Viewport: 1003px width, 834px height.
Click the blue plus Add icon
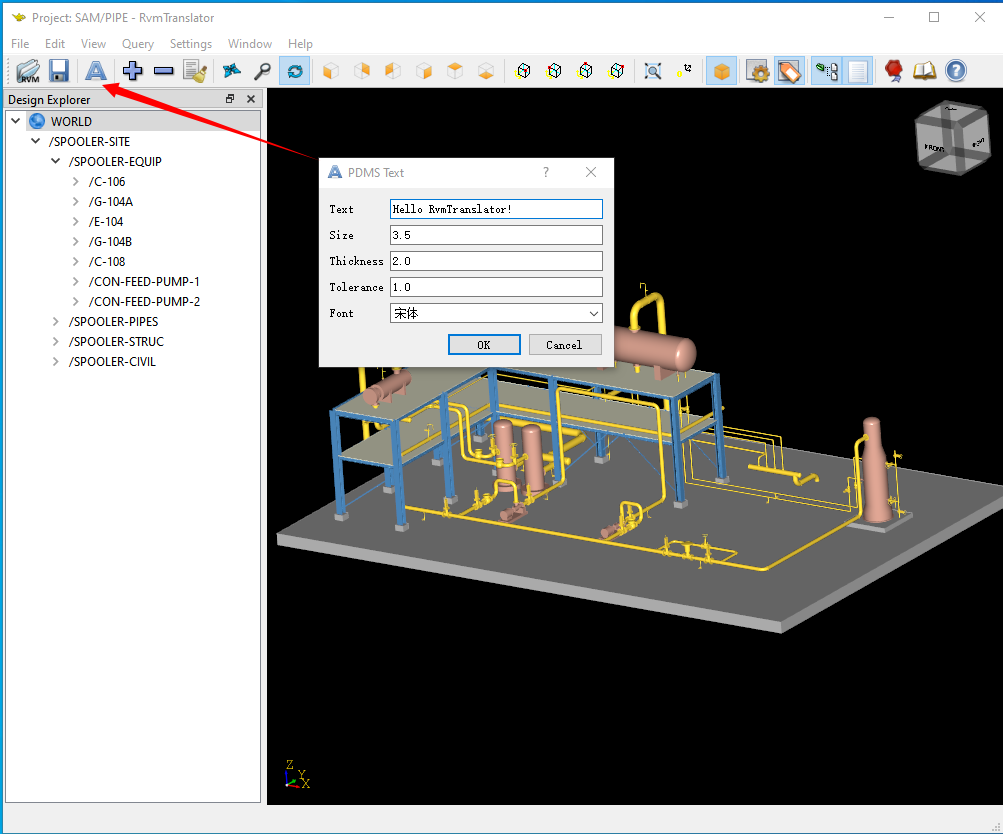pos(132,71)
